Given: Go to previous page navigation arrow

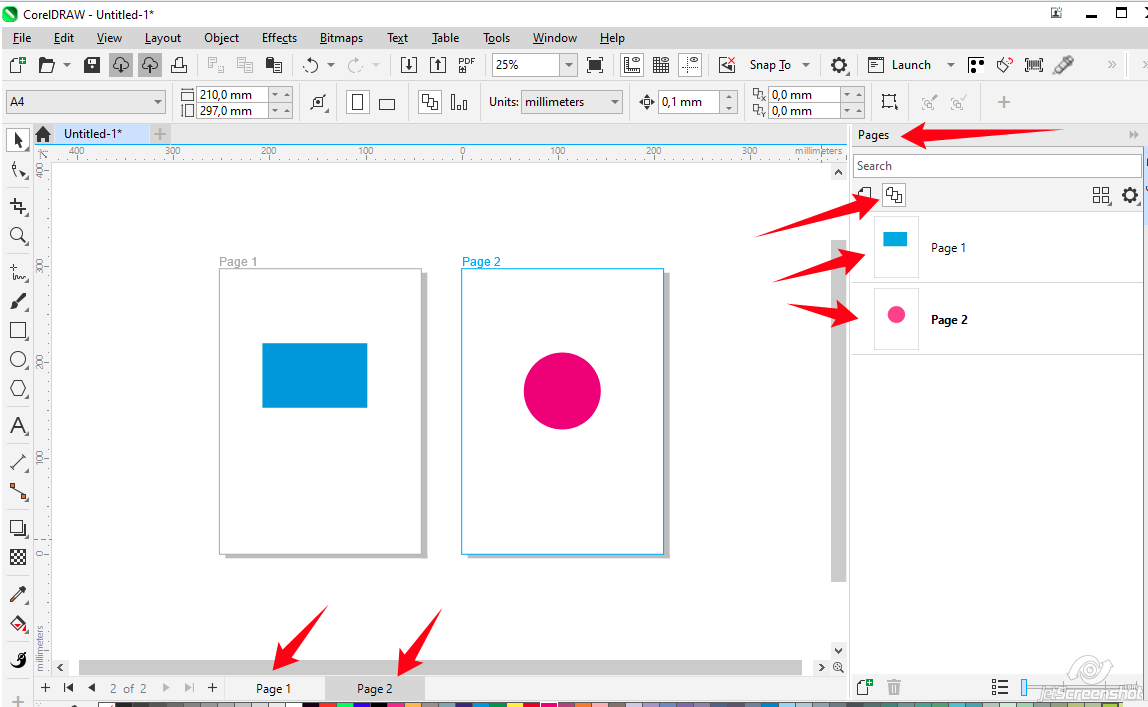Looking at the screenshot, I should [x=92, y=688].
